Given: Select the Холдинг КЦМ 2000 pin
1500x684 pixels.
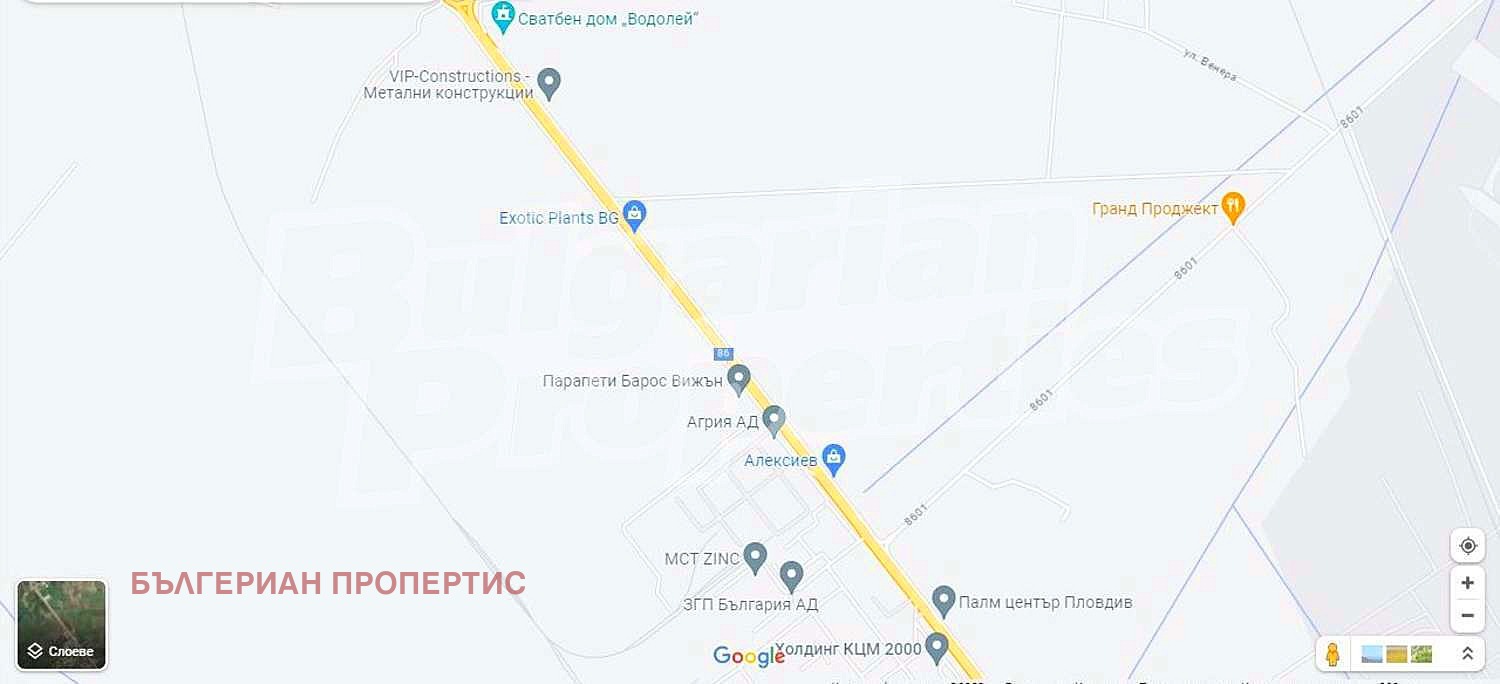Looking at the screenshot, I should click(936, 647).
